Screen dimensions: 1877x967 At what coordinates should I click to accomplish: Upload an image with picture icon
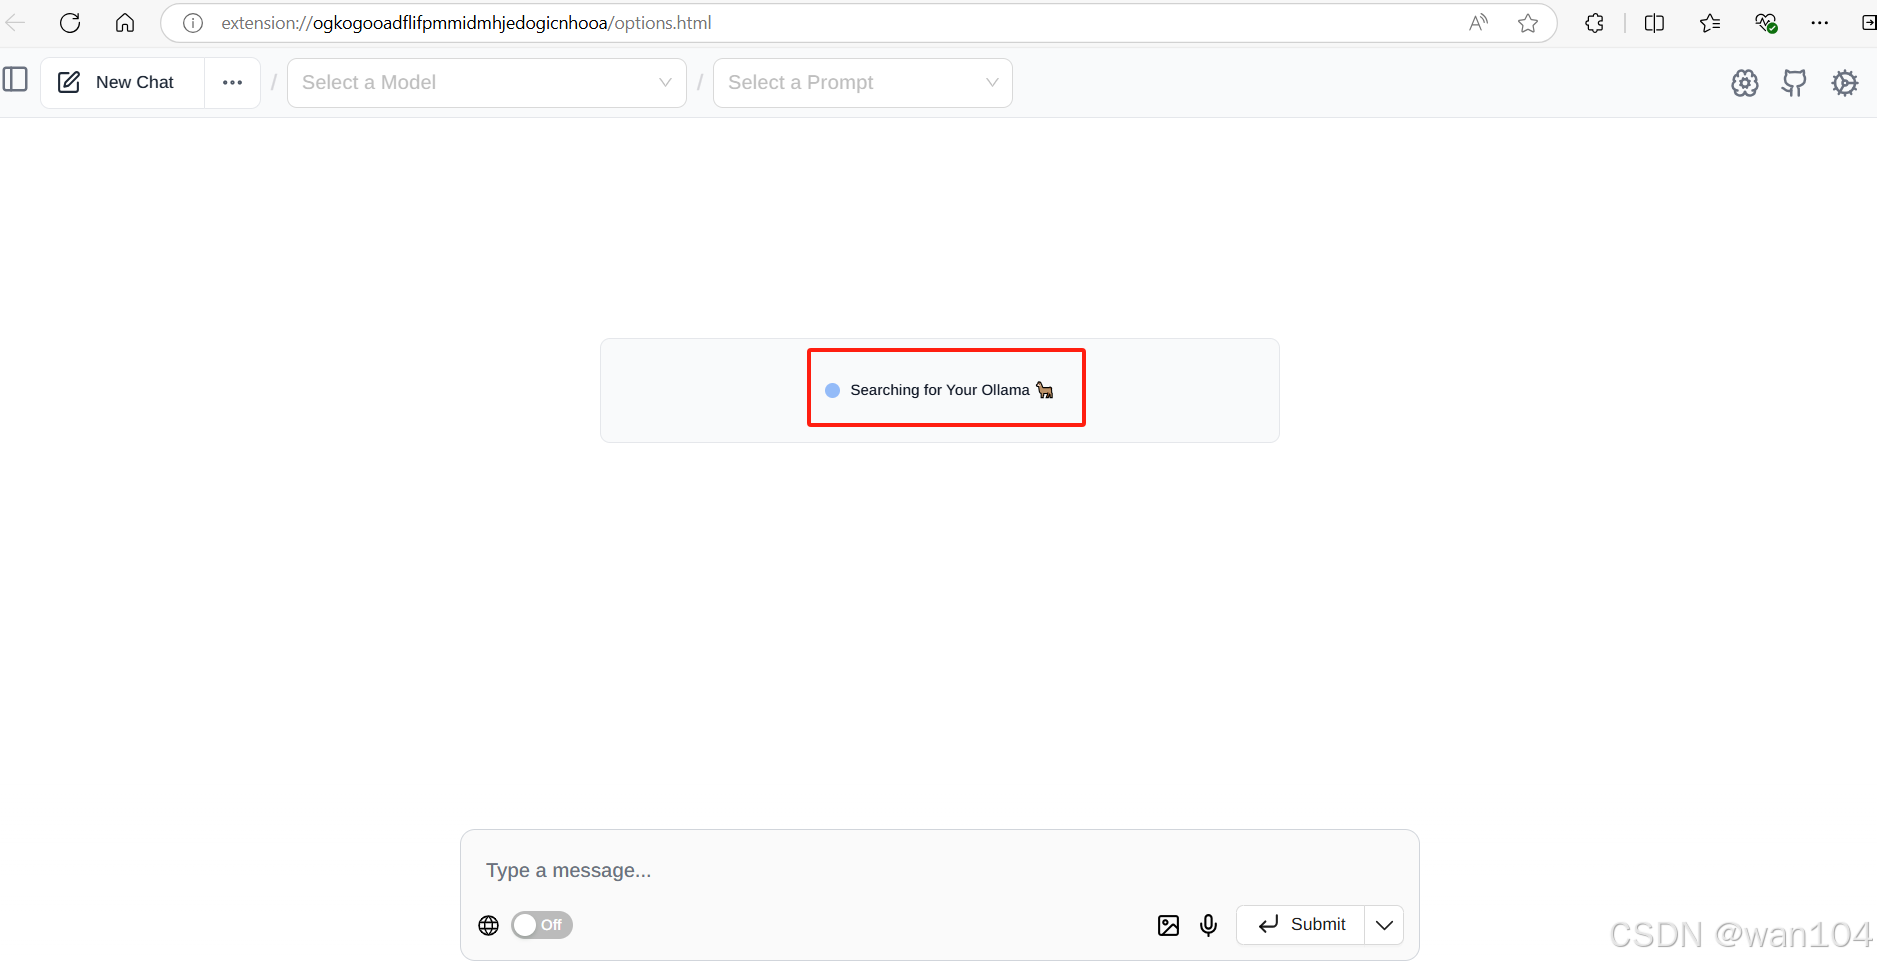tap(1168, 925)
